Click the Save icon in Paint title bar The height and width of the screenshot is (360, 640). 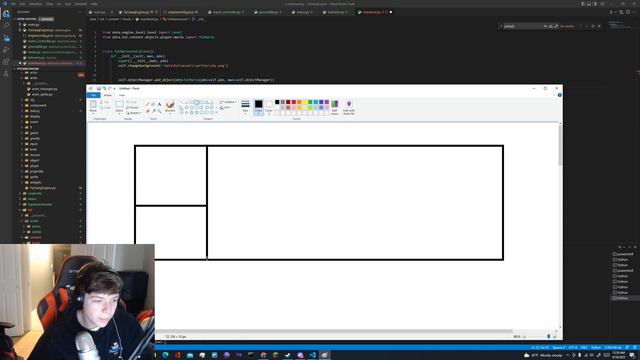(98, 88)
